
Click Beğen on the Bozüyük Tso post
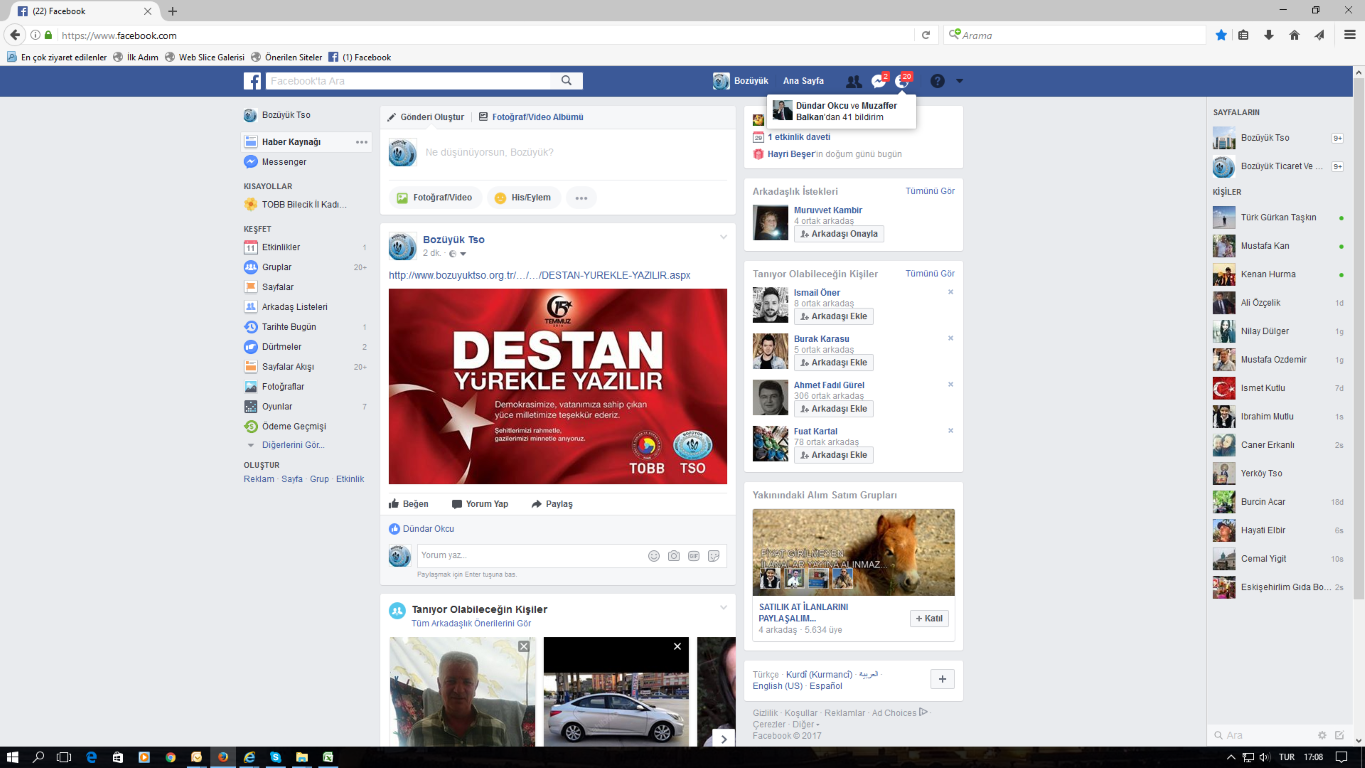click(x=409, y=504)
